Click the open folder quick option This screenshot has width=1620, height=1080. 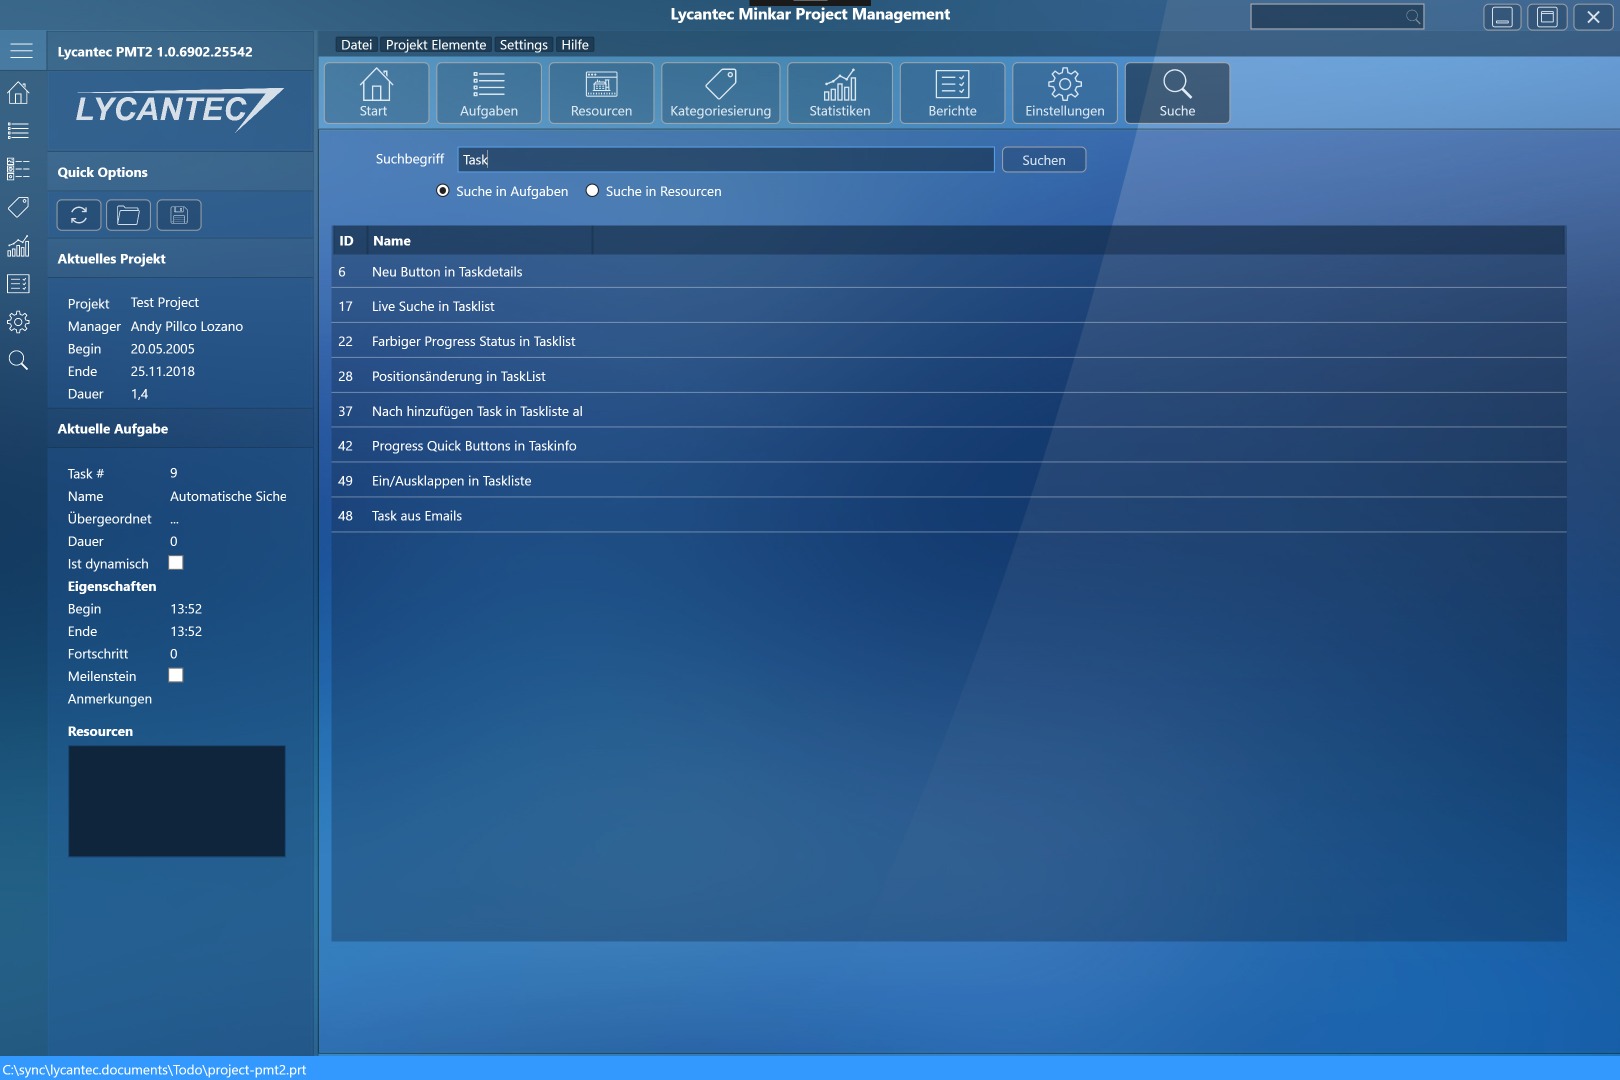coord(128,215)
